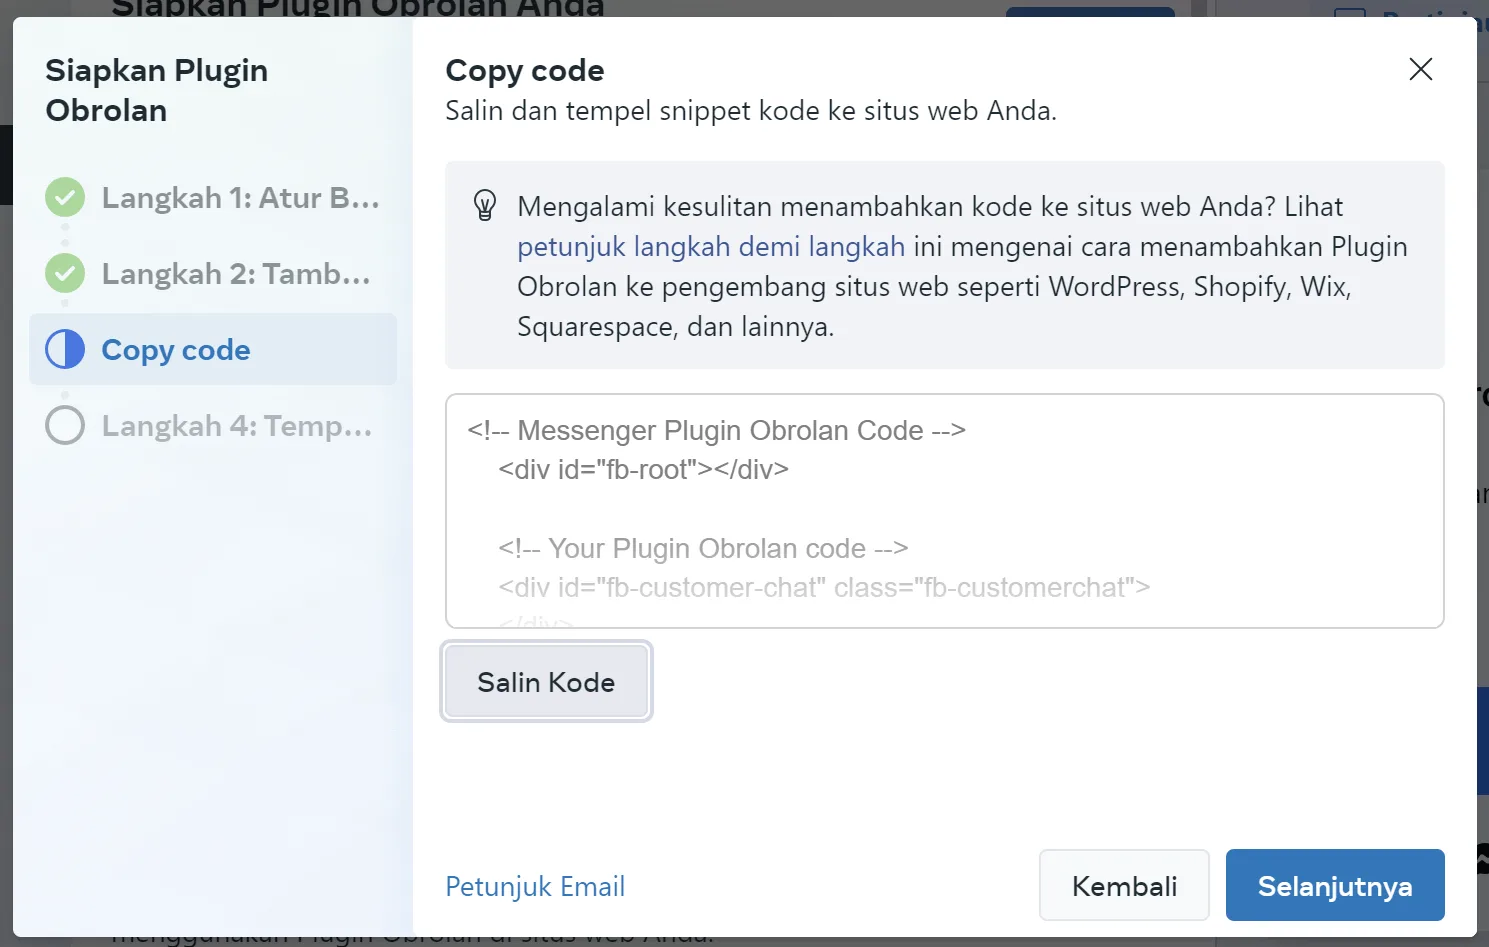
Task: Open the Langkah 1: Atur B… step
Action: (x=213, y=197)
